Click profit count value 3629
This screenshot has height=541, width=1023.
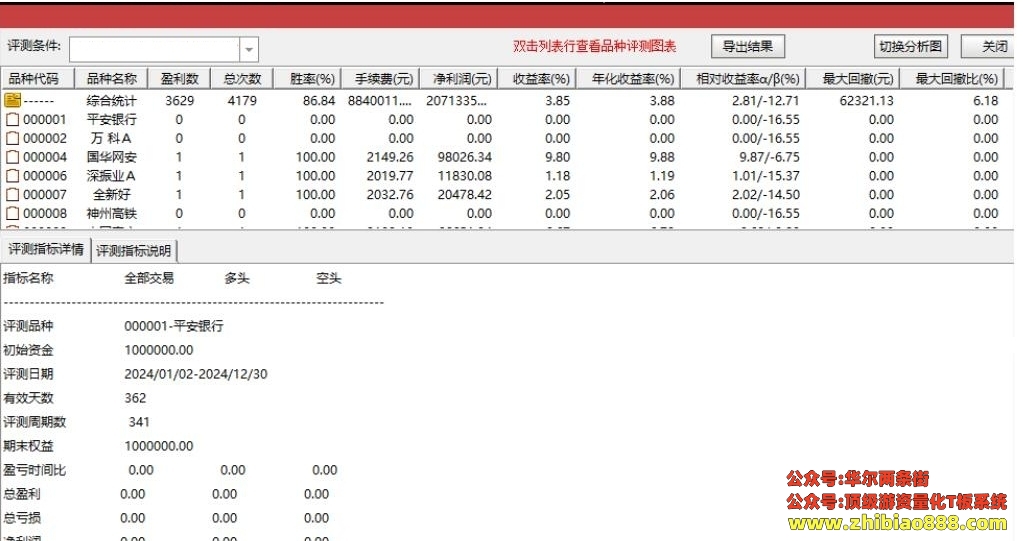179,100
